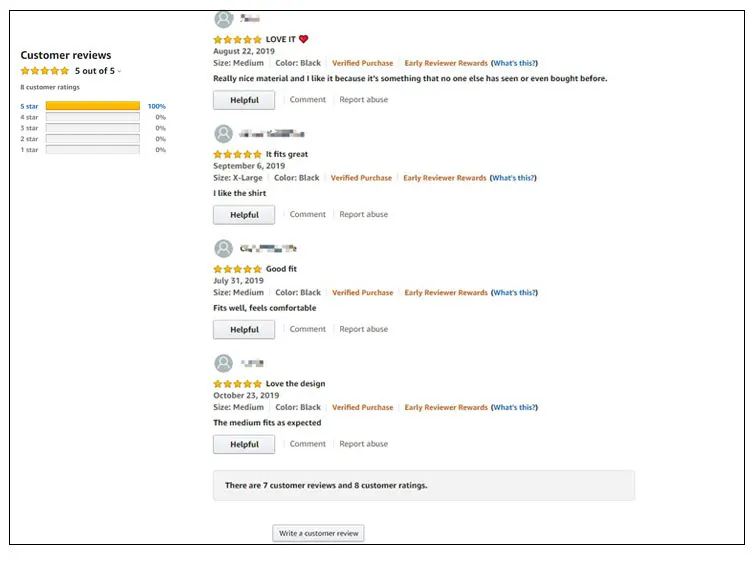Image resolution: width=750 pixels, height=565 pixels.
Task: Mark the 'LOVE IT' review as Helpful
Action: [244, 100]
